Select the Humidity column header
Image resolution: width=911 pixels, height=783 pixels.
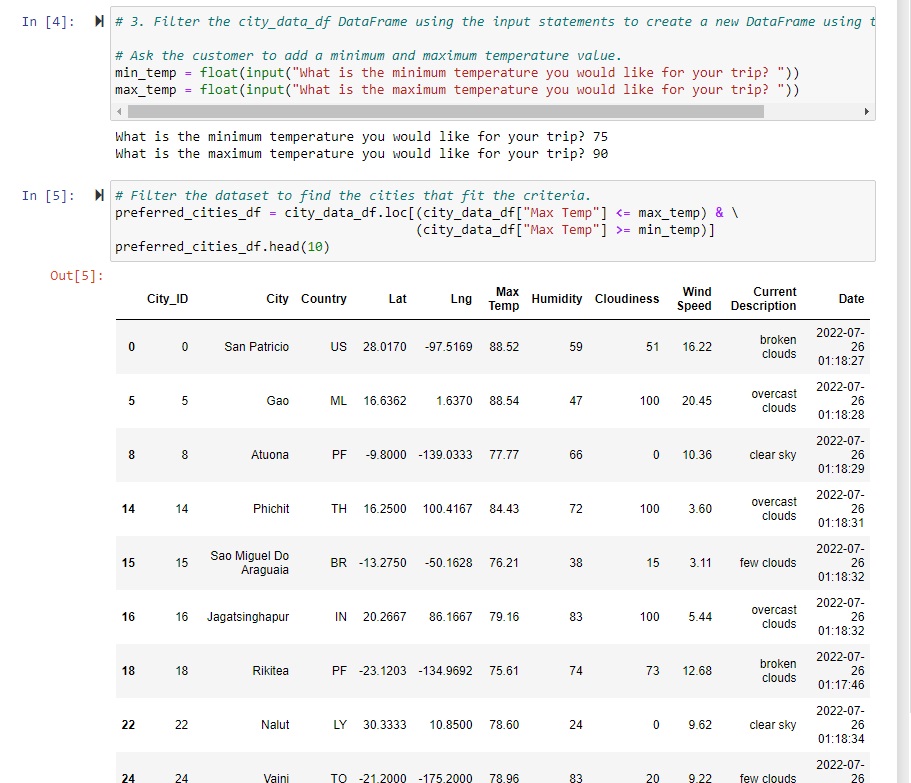[556, 299]
